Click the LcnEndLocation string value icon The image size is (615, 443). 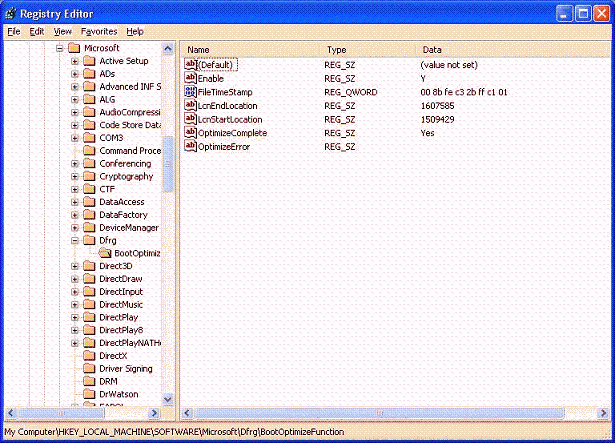[x=190, y=106]
